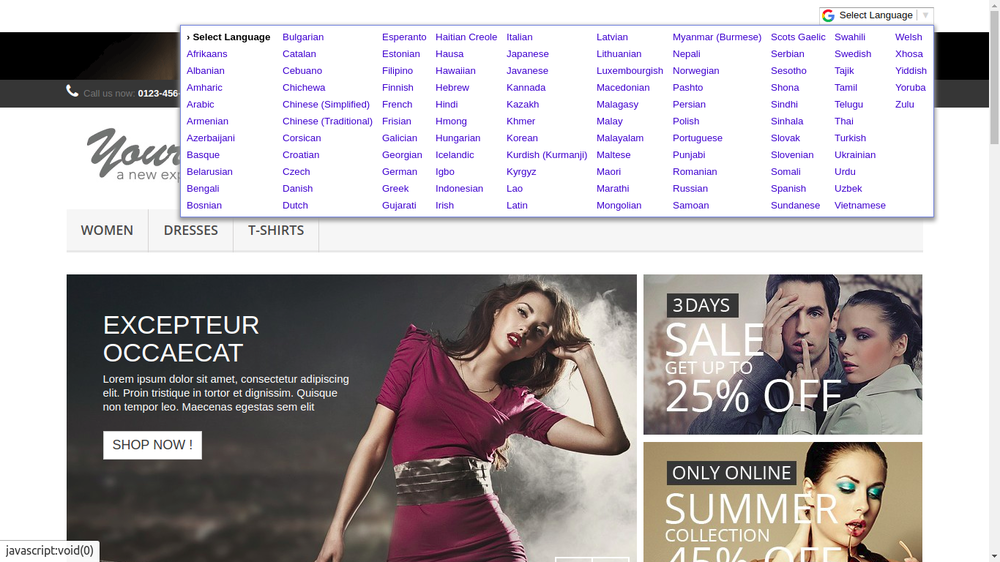
Task: Open the Summer Collection online banner
Action: point(783,502)
